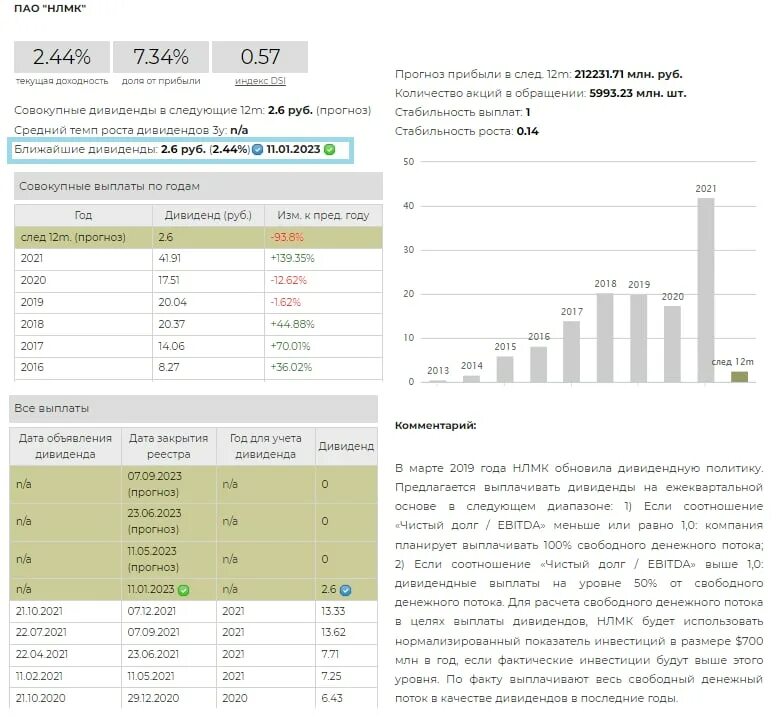Viewport: 780px width, 718px height.
Task: Click the Дата закрытия реестра column header
Action: (169, 446)
